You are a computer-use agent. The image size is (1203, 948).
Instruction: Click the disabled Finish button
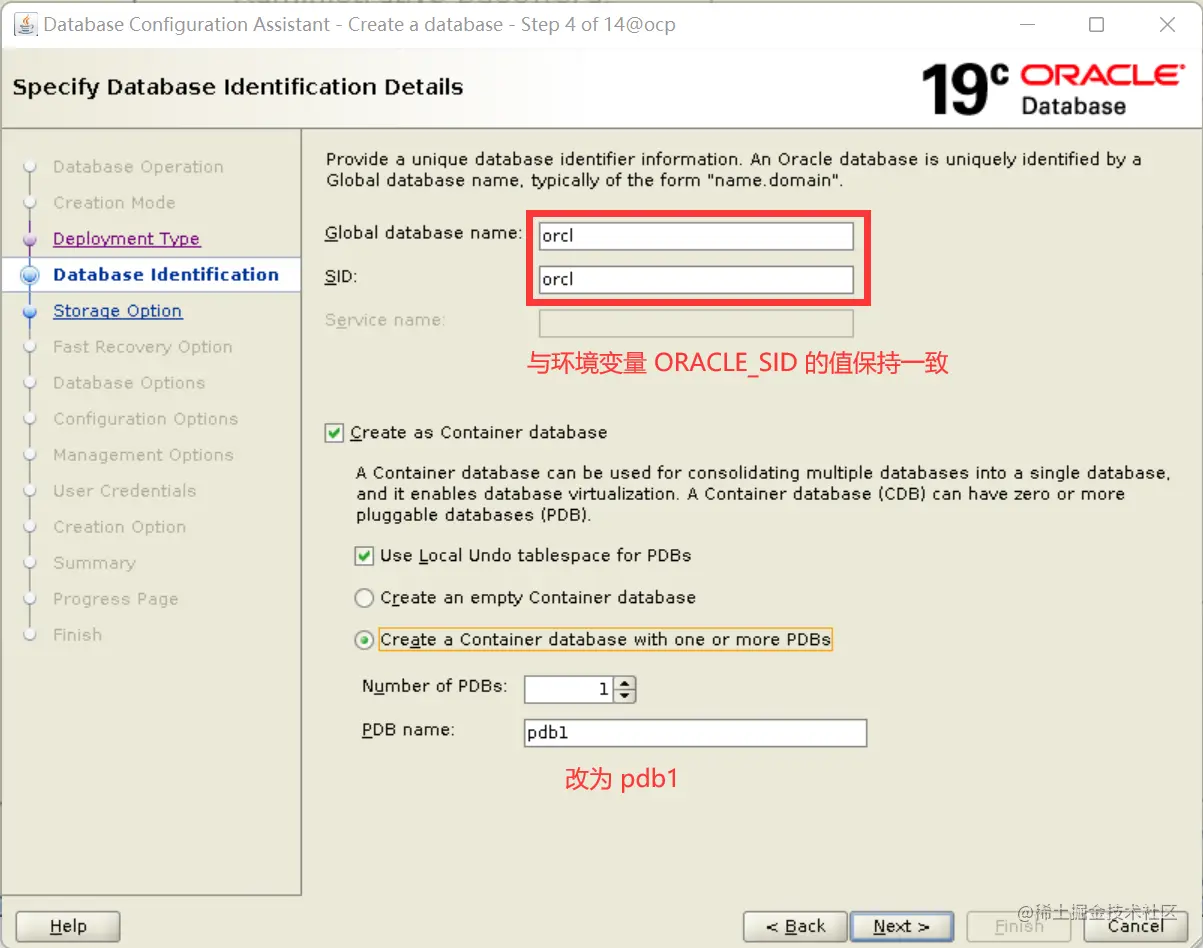click(x=1019, y=927)
